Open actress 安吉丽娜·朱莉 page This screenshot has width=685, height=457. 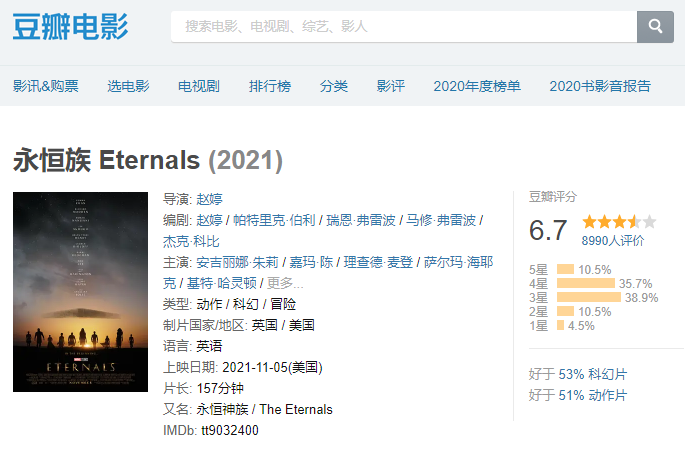(x=237, y=262)
